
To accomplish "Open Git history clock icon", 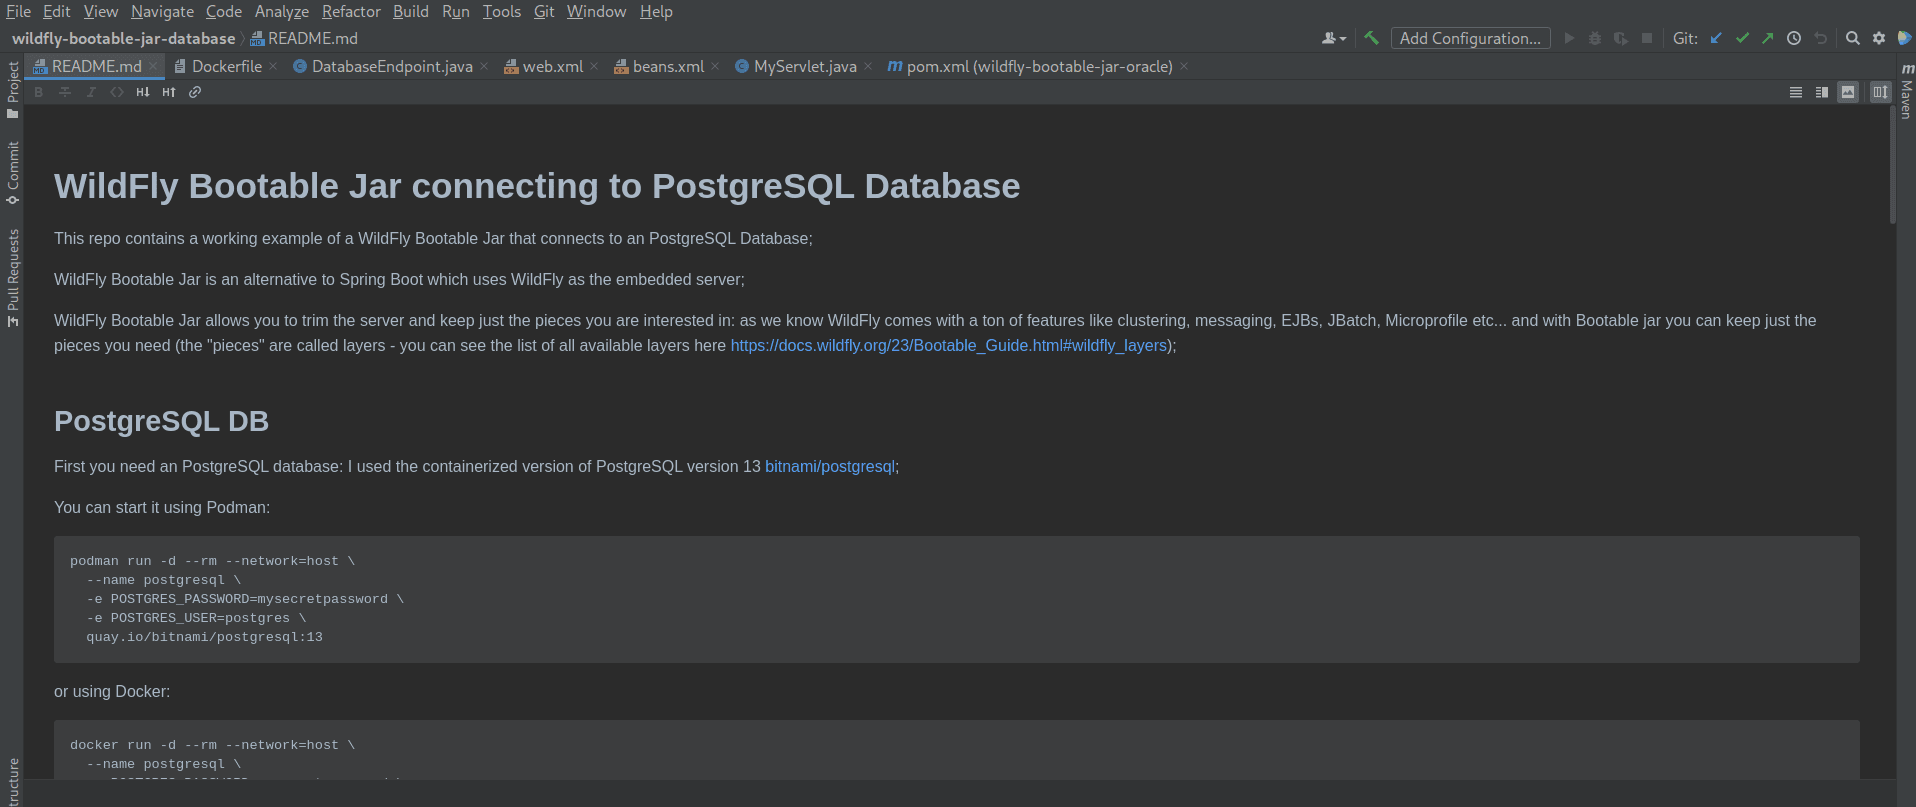I will (1794, 38).
